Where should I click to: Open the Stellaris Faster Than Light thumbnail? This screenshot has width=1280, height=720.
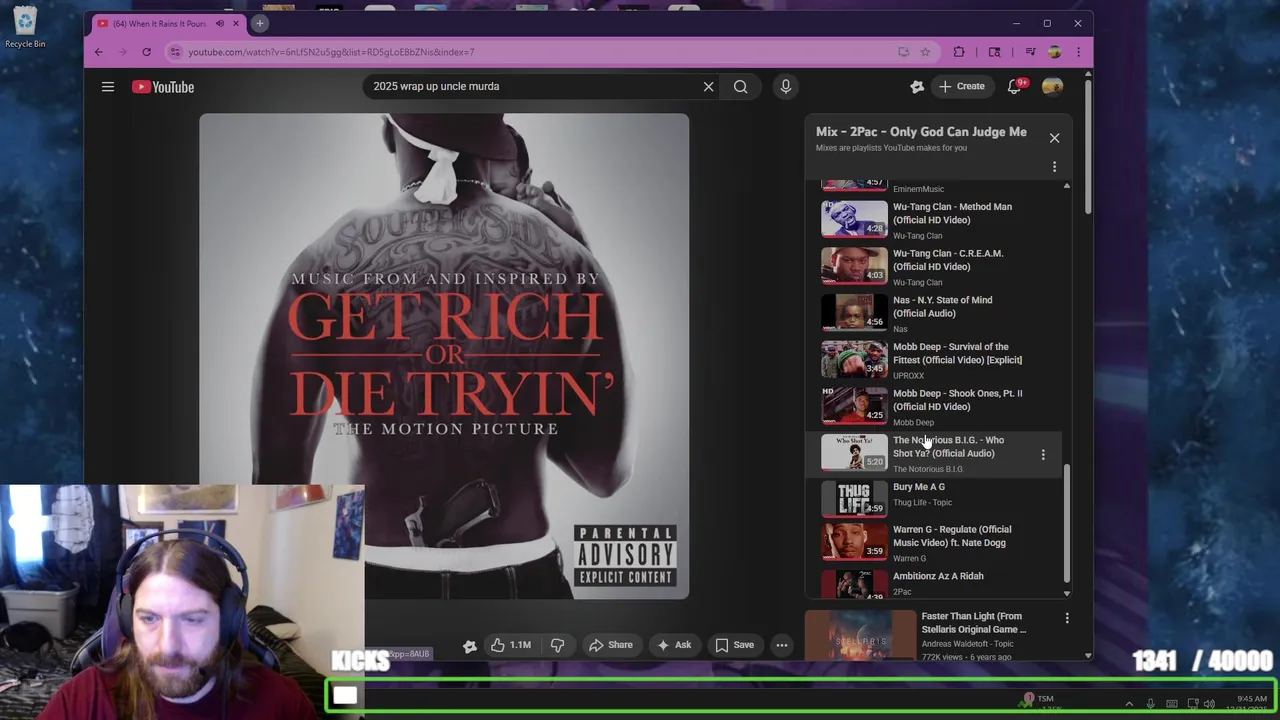click(x=861, y=635)
